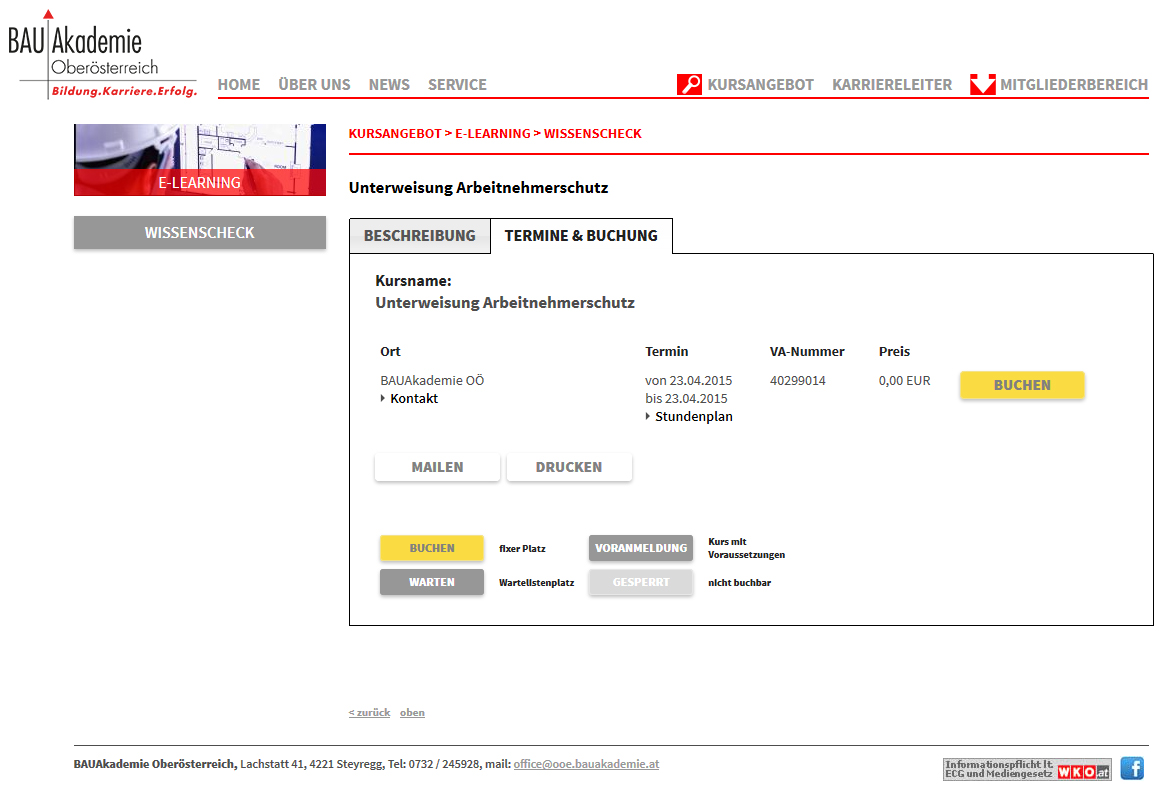Open the WKO.at Informationspflicht badge
Screen dimensions: 1168x801
(x=1027, y=768)
